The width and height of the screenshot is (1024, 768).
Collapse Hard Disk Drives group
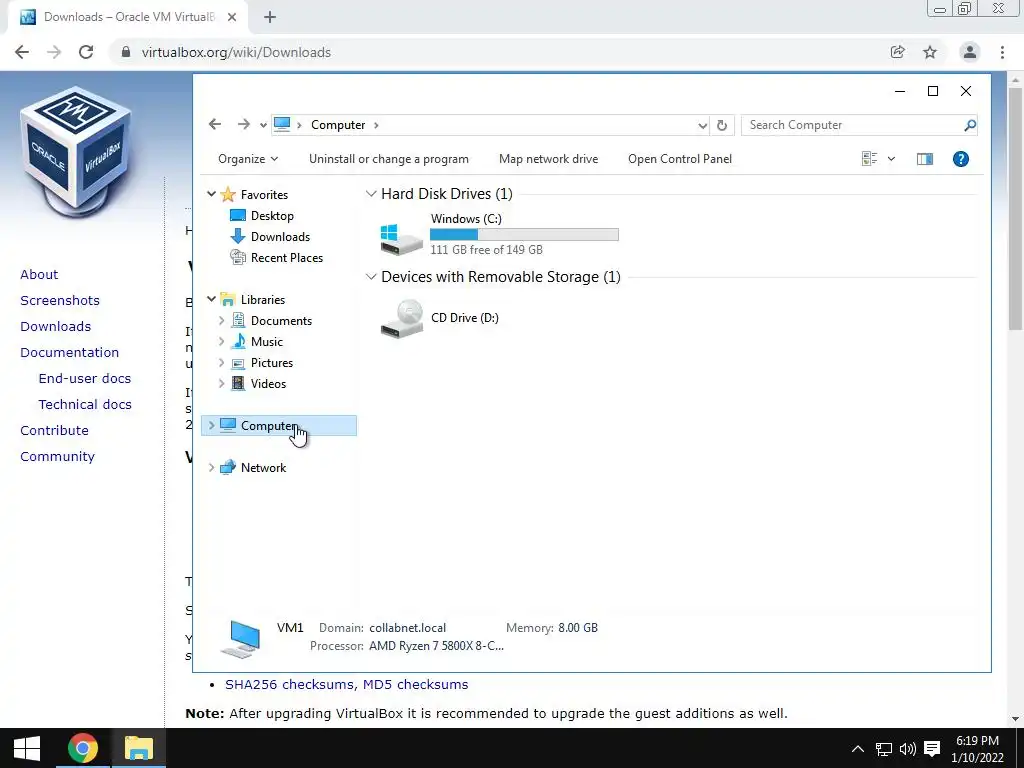371,193
